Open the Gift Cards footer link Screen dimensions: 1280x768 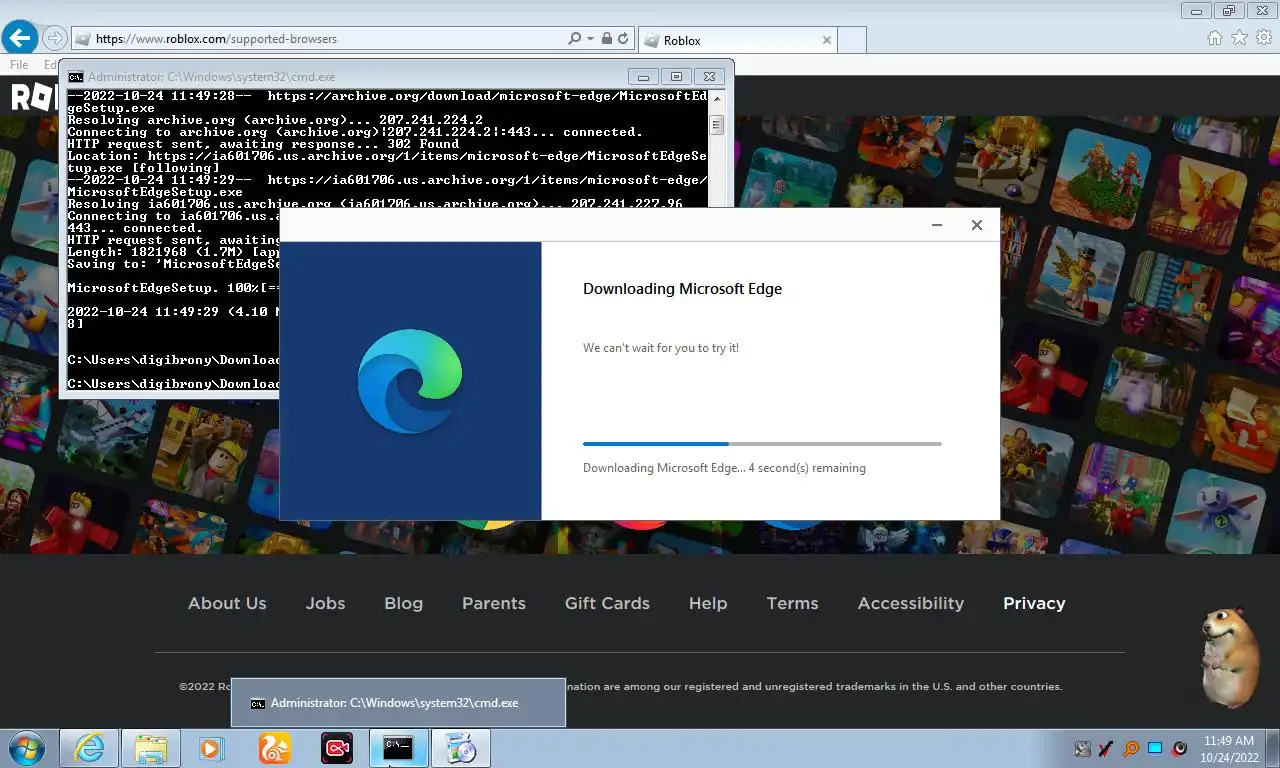tap(607, 603)
